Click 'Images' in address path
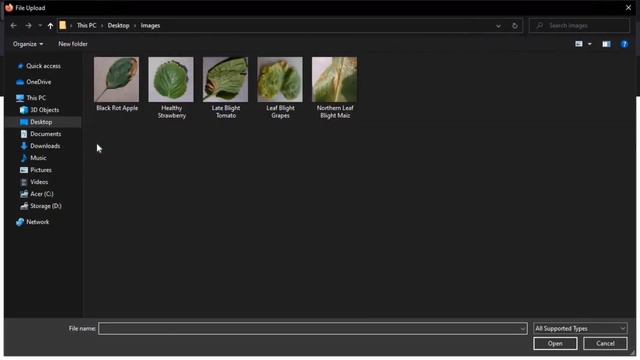 [150, 25]
